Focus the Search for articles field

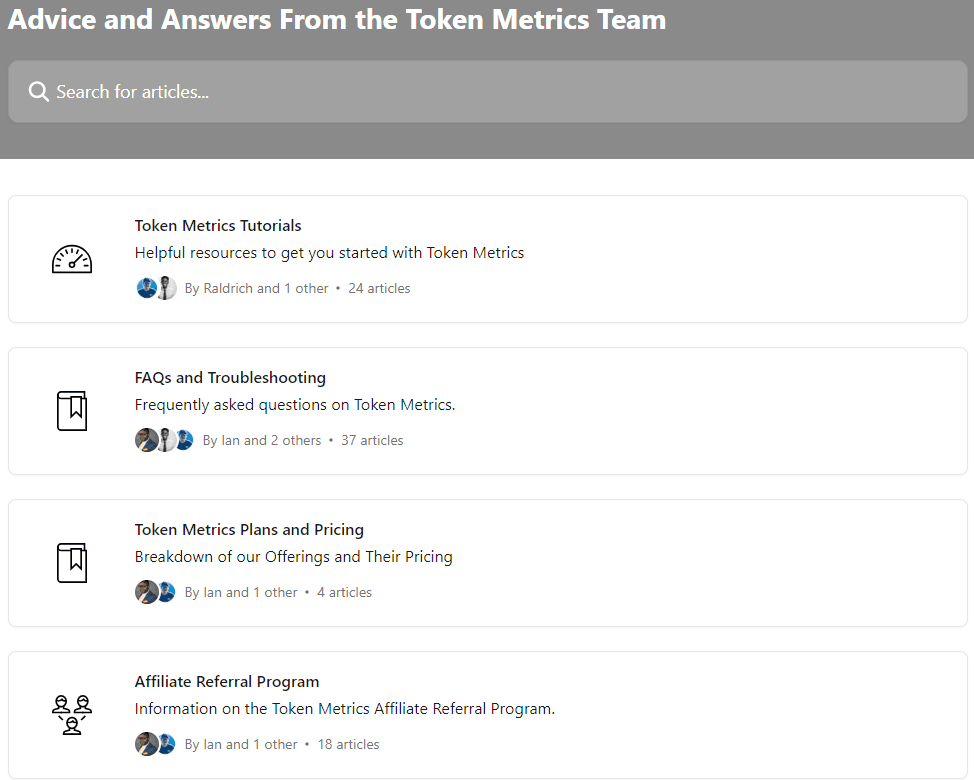488,92
